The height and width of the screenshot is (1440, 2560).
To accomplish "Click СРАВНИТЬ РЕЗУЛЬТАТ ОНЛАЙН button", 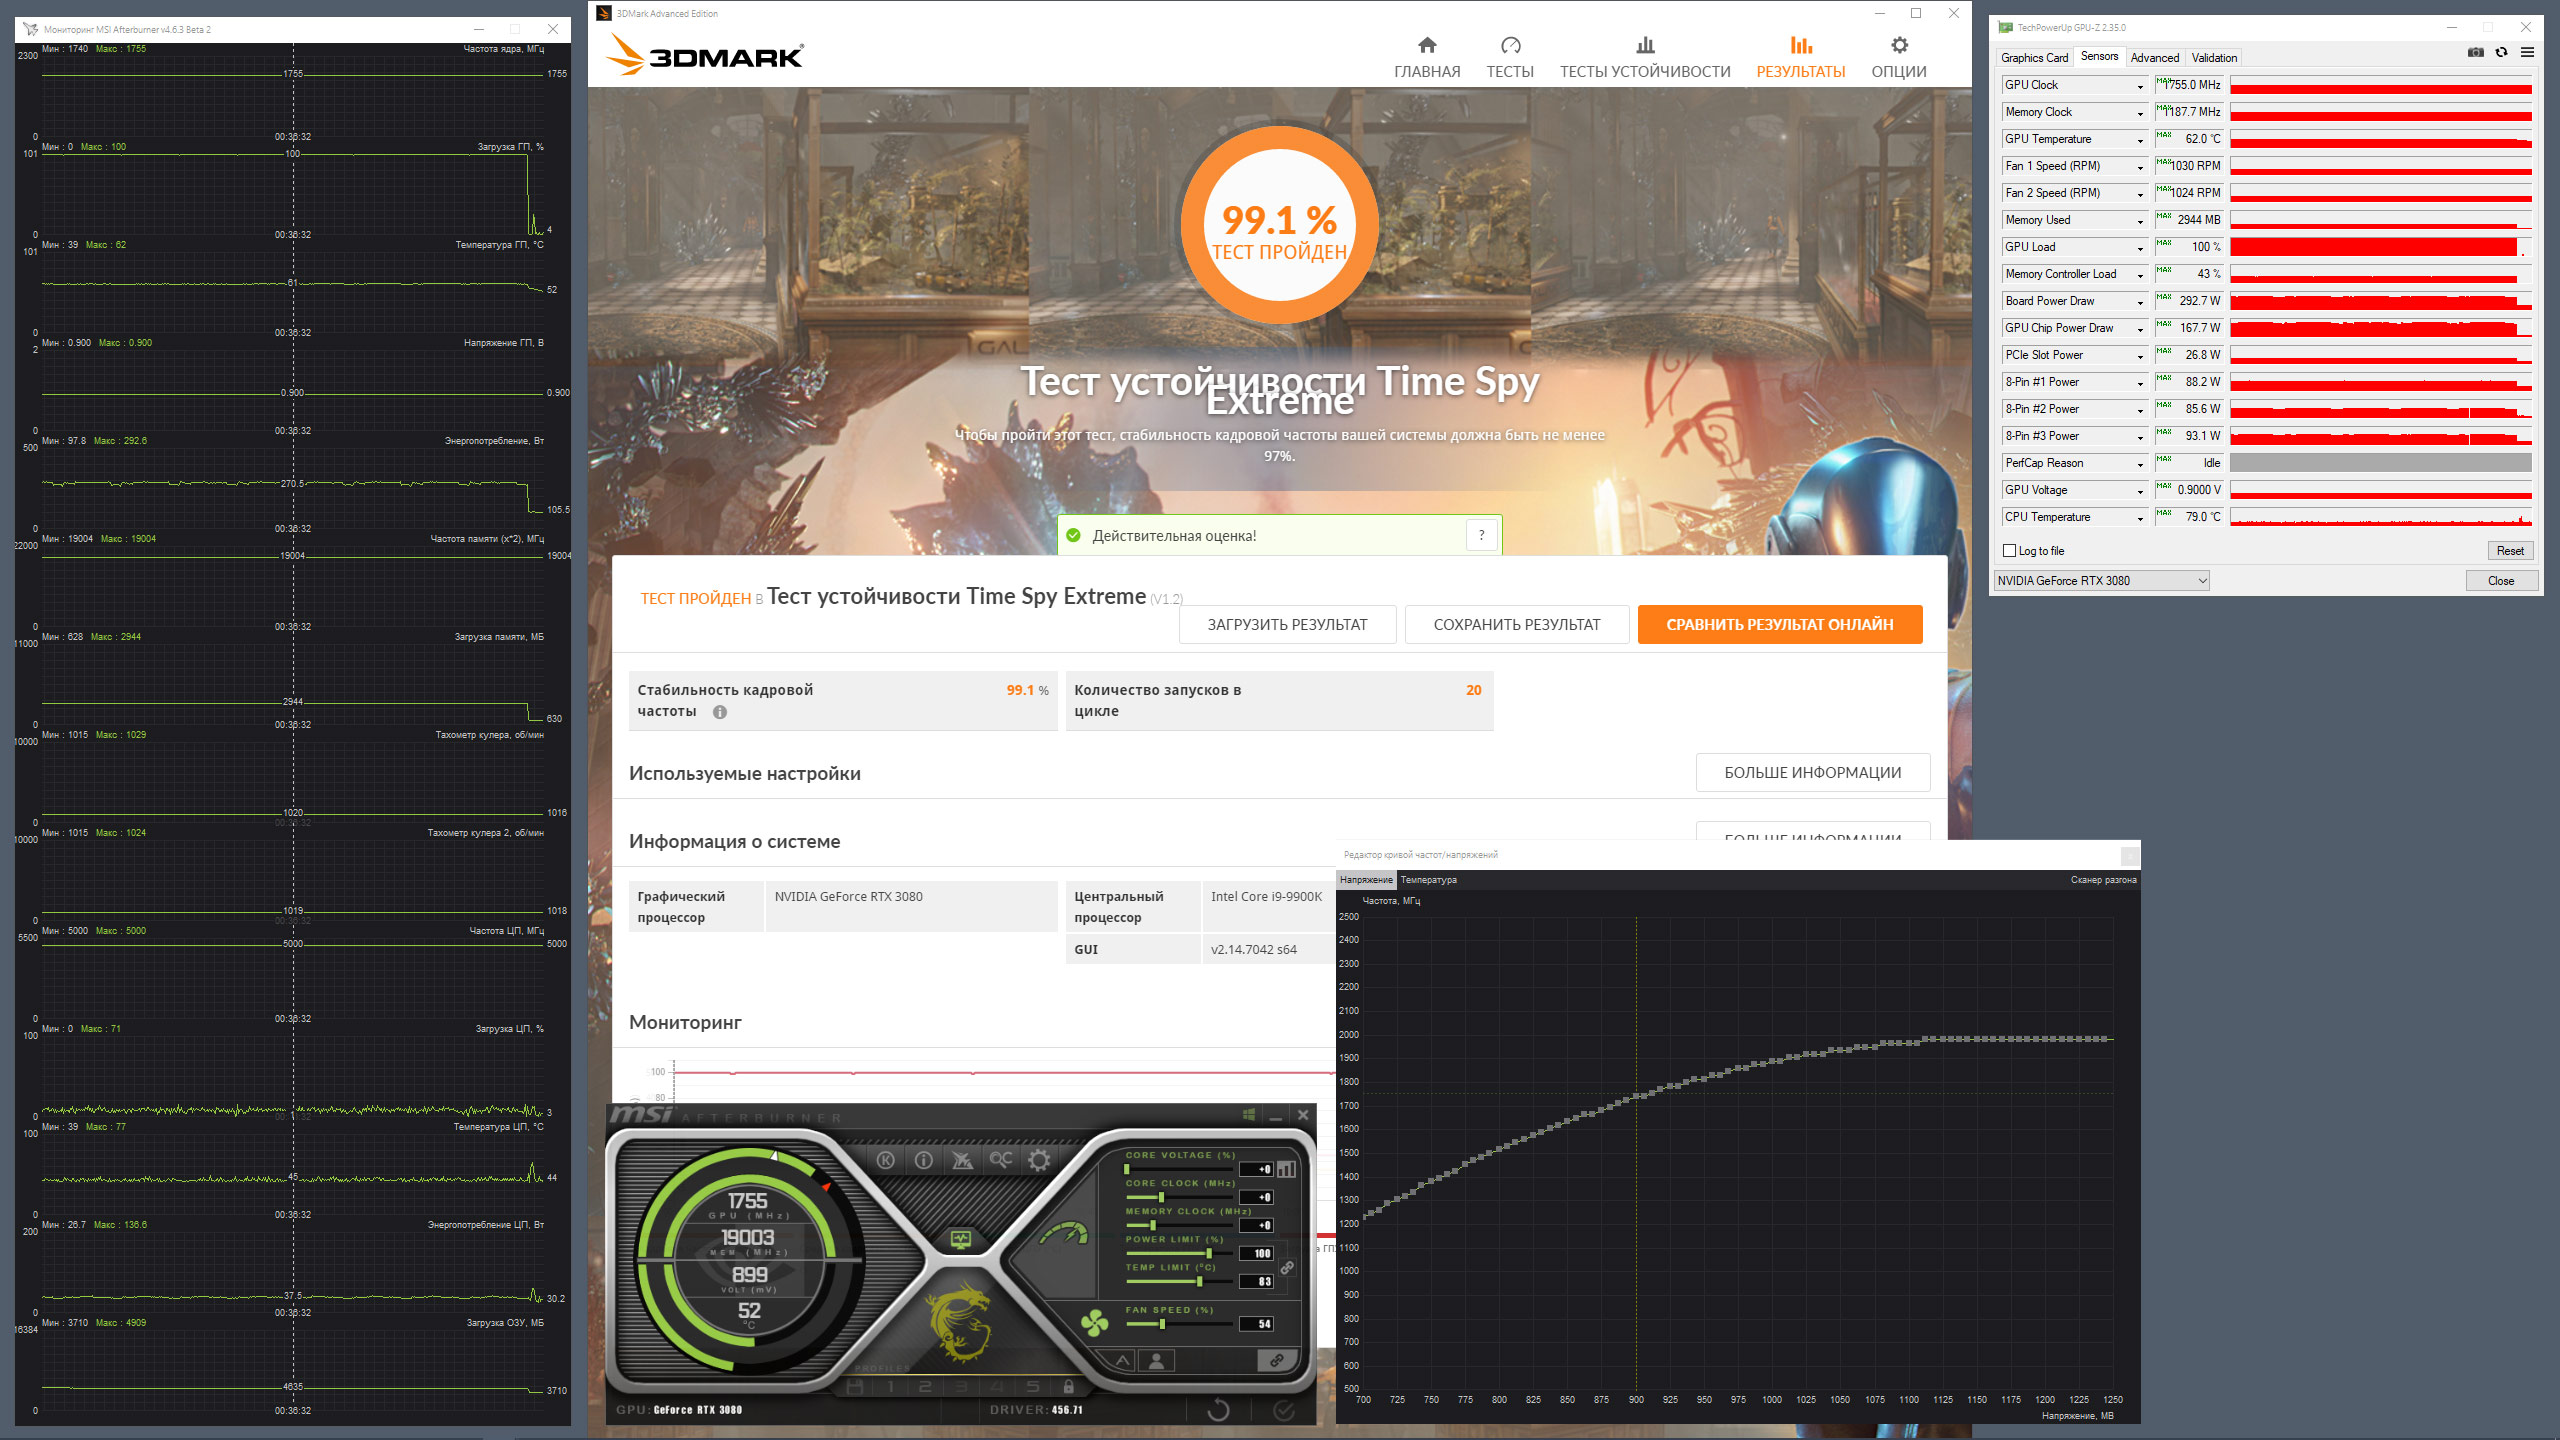I will (1779, 625).
